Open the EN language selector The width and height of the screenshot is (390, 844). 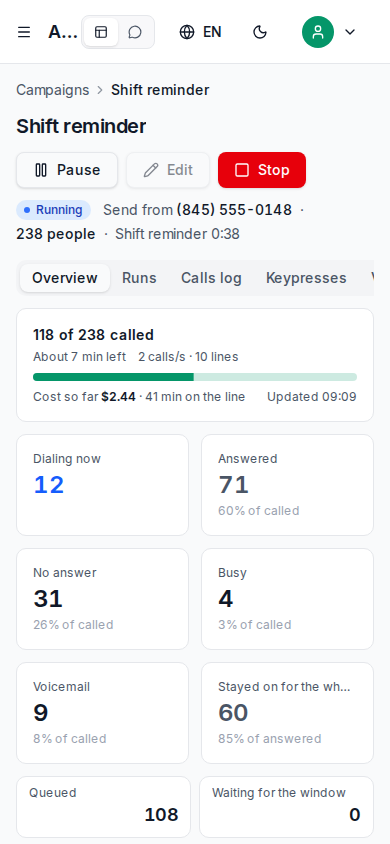[x=200, y=32]
